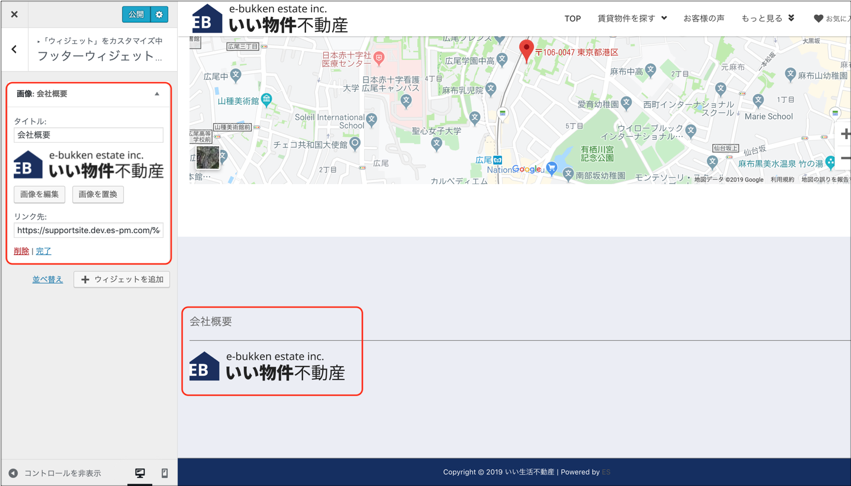Expand the もっと見る navigation menu
This screenshot has height=486, width=851.
coord(767,18)
